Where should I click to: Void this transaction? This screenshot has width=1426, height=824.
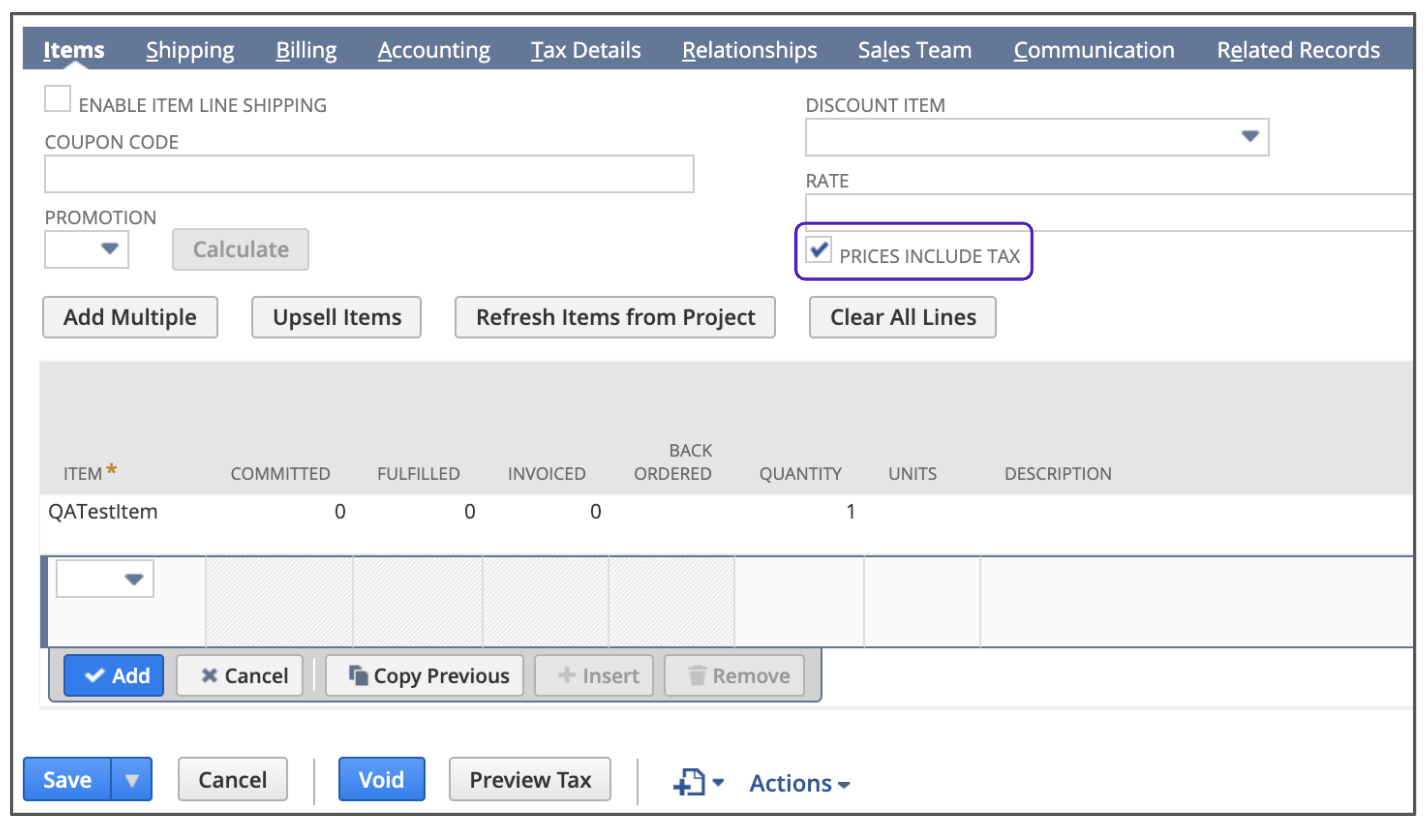click(381, 780)
